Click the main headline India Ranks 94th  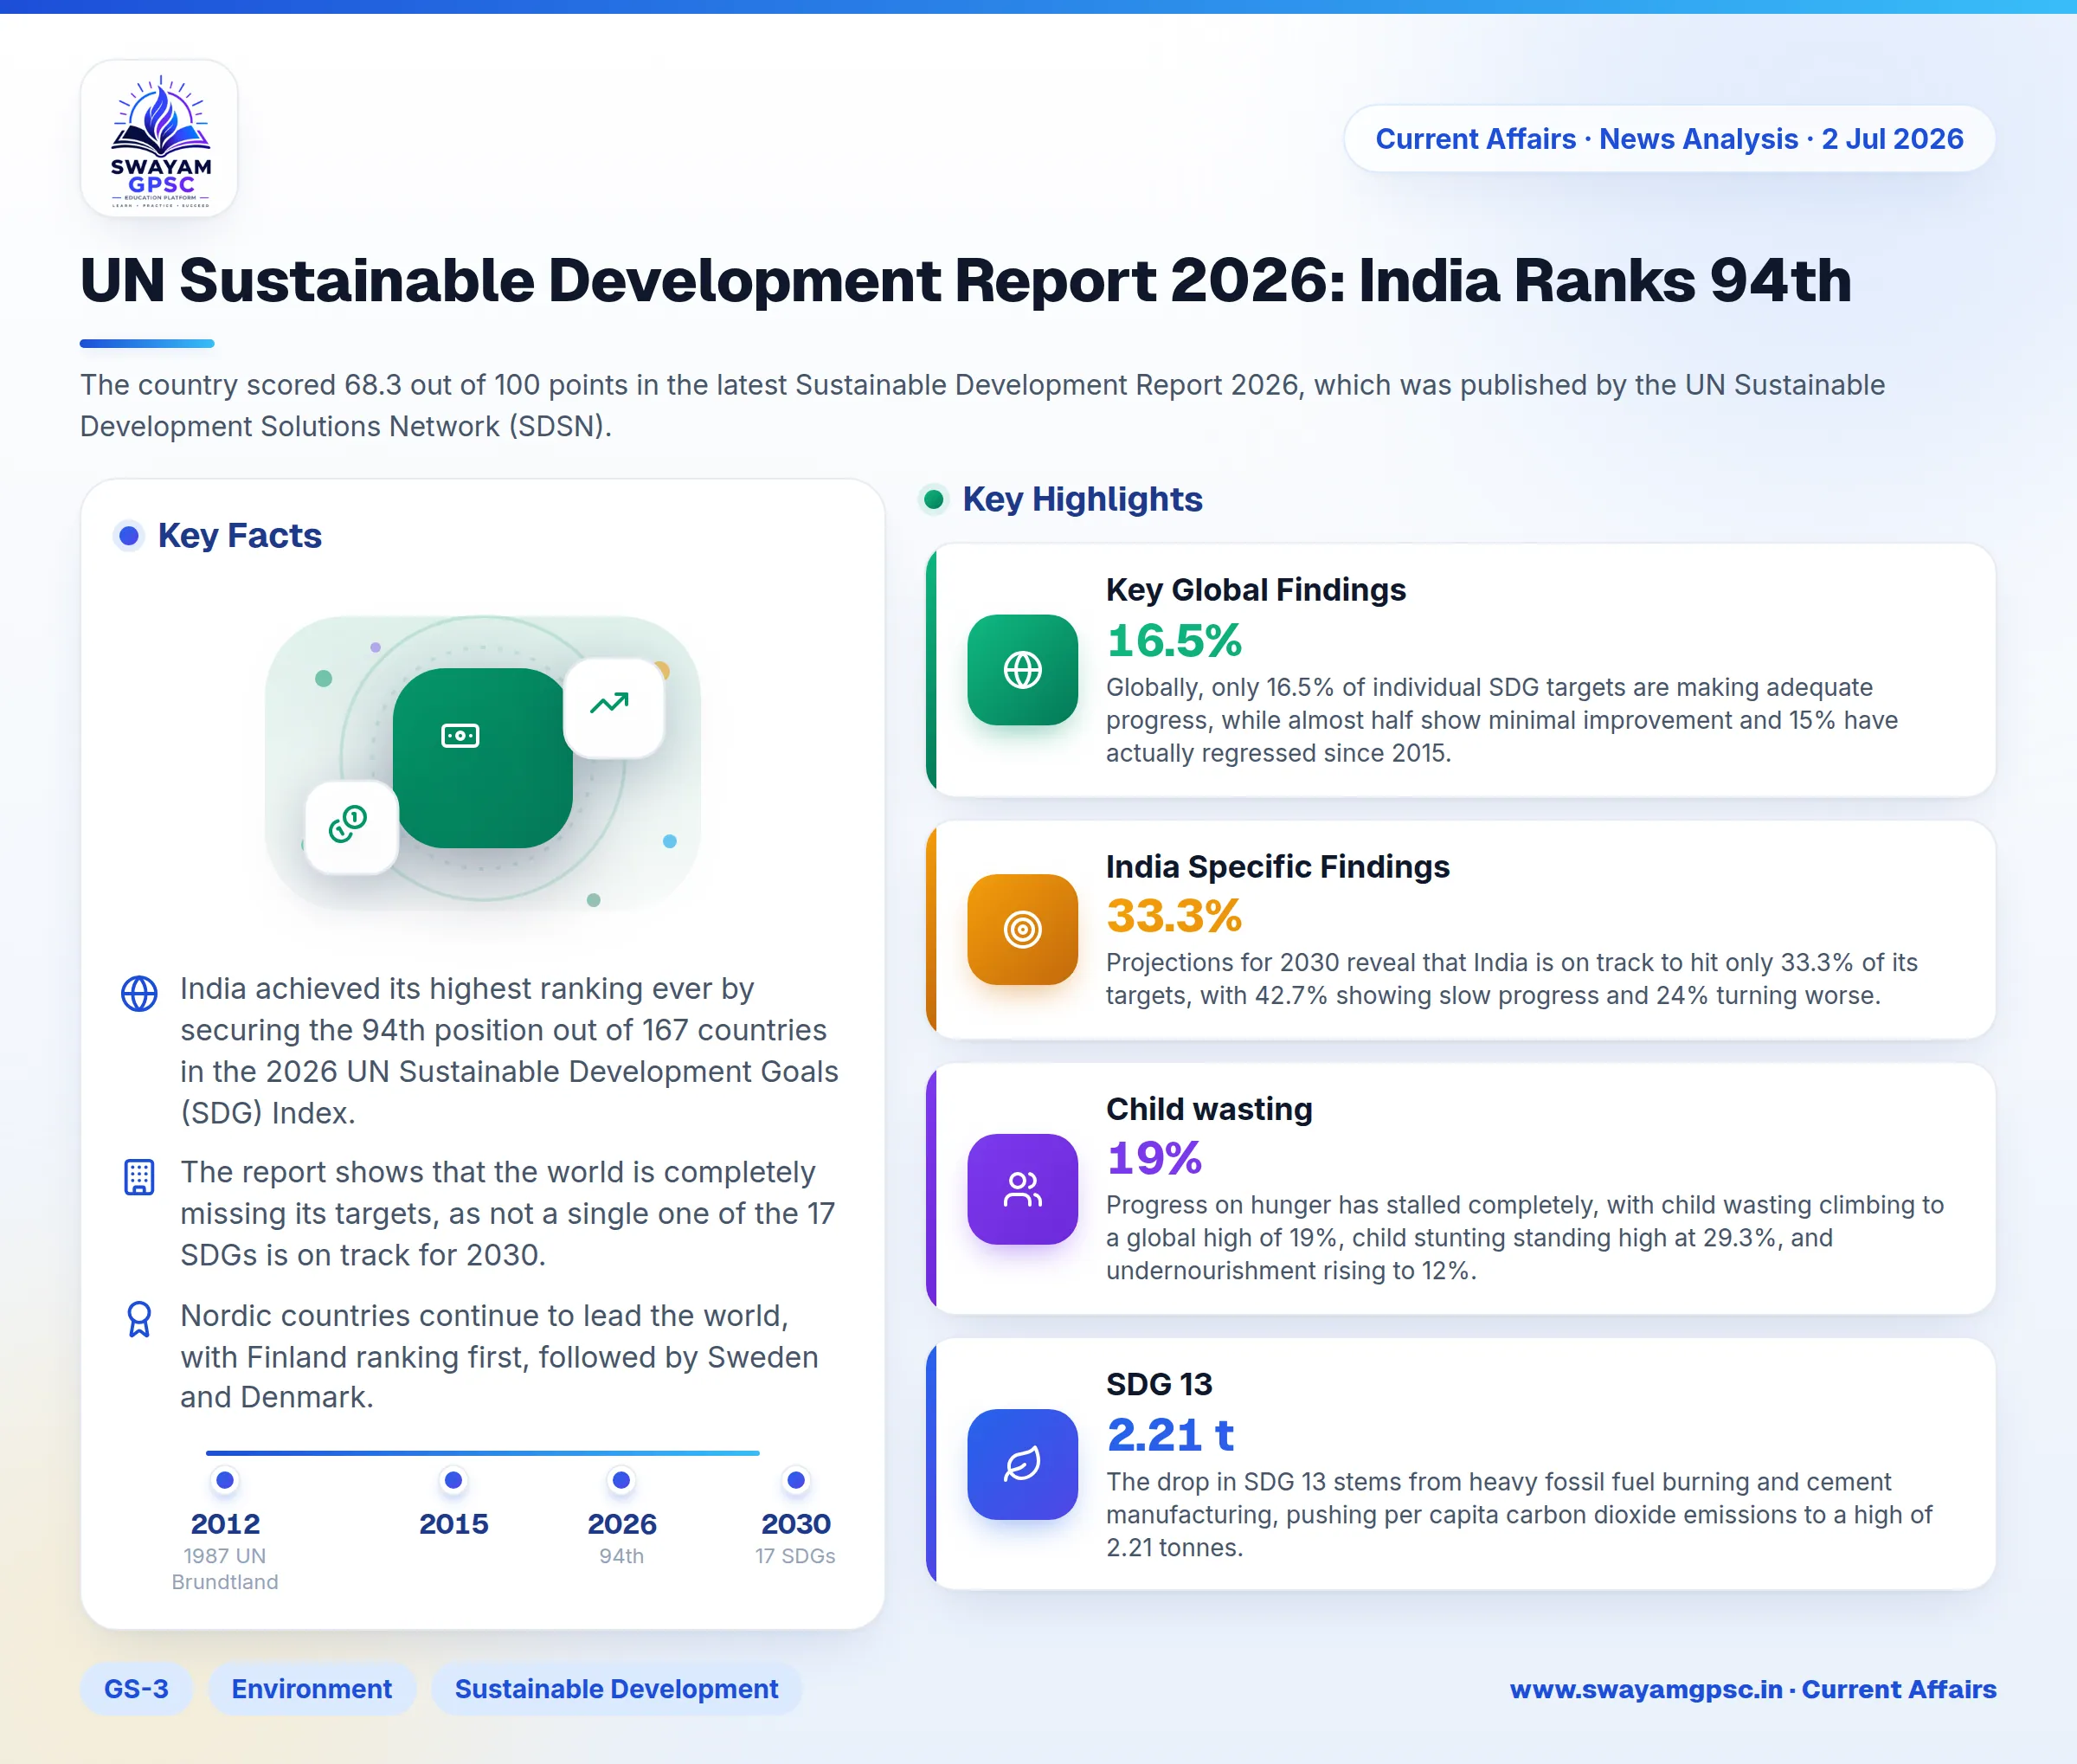pos(965,280)
